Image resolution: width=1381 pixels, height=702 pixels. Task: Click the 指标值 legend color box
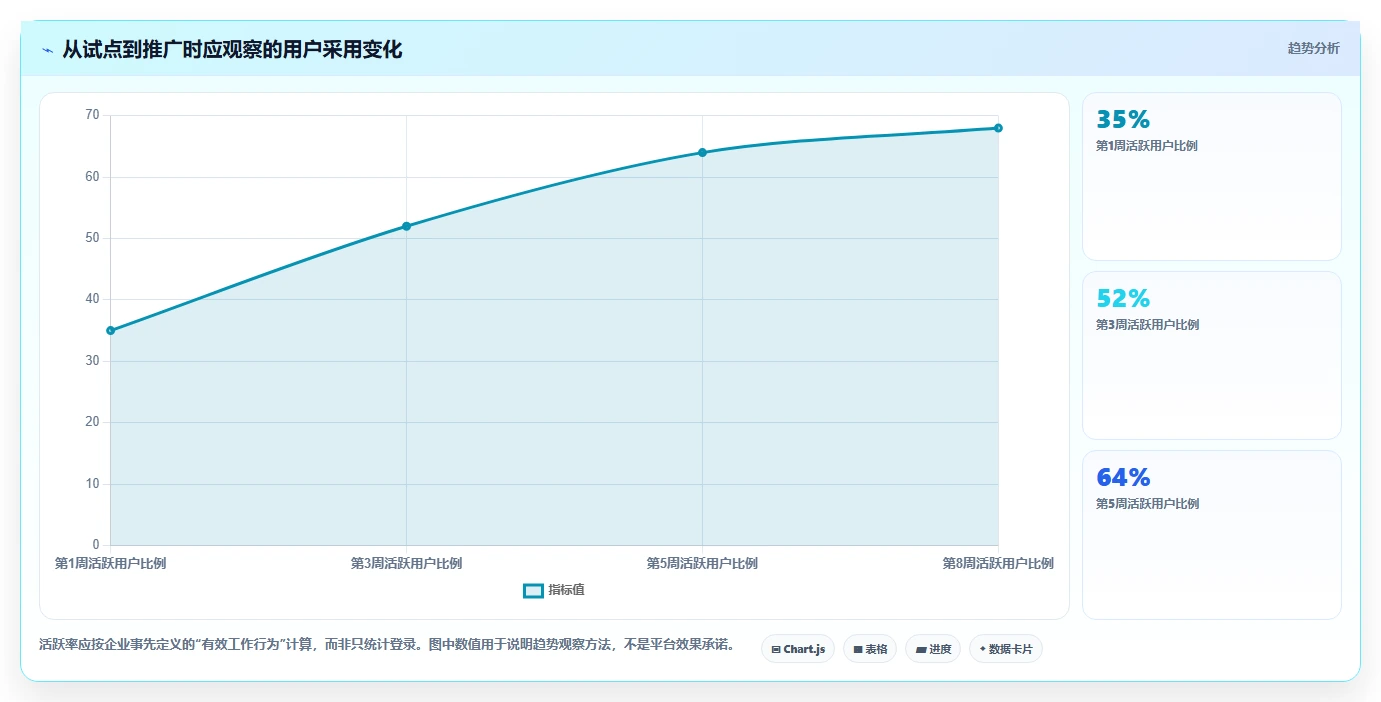533,591
